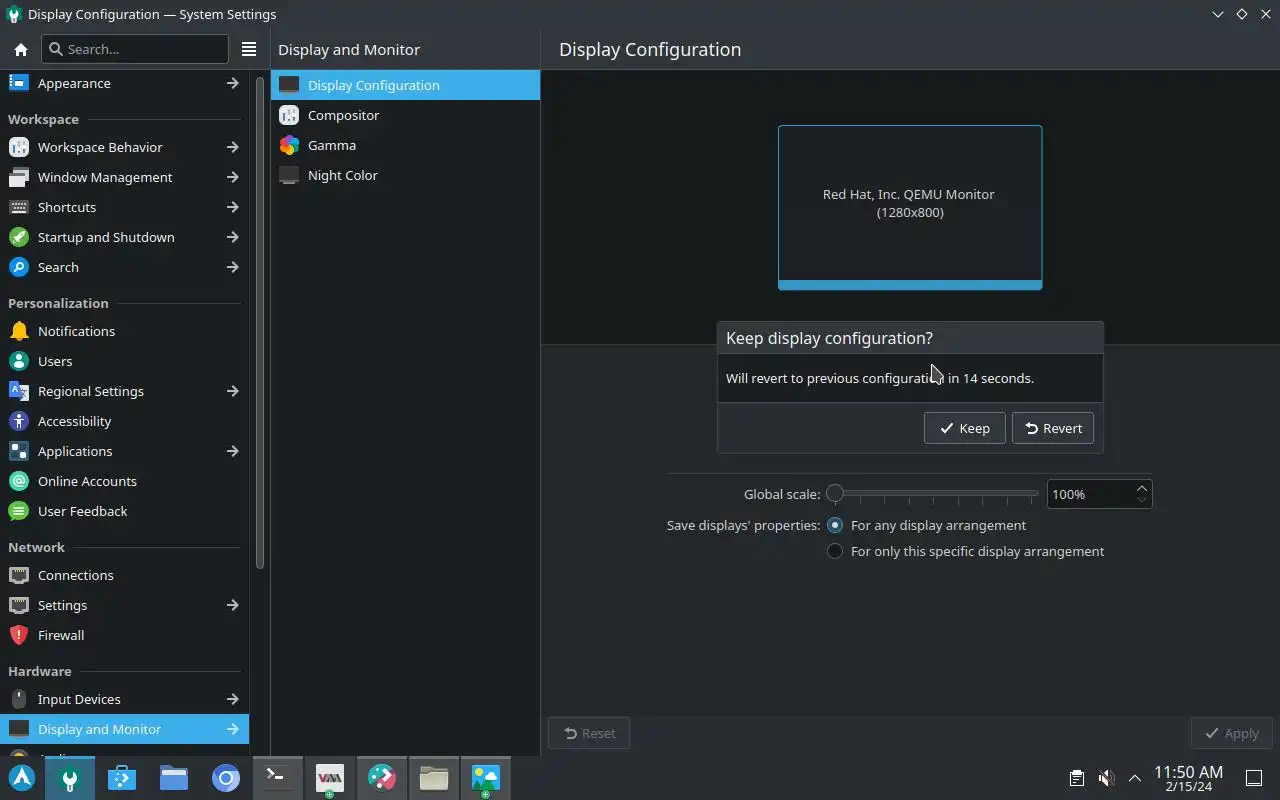Expand Shortcuts submenu arrow
Screen dimensions: 1280x800
(232, 207)
